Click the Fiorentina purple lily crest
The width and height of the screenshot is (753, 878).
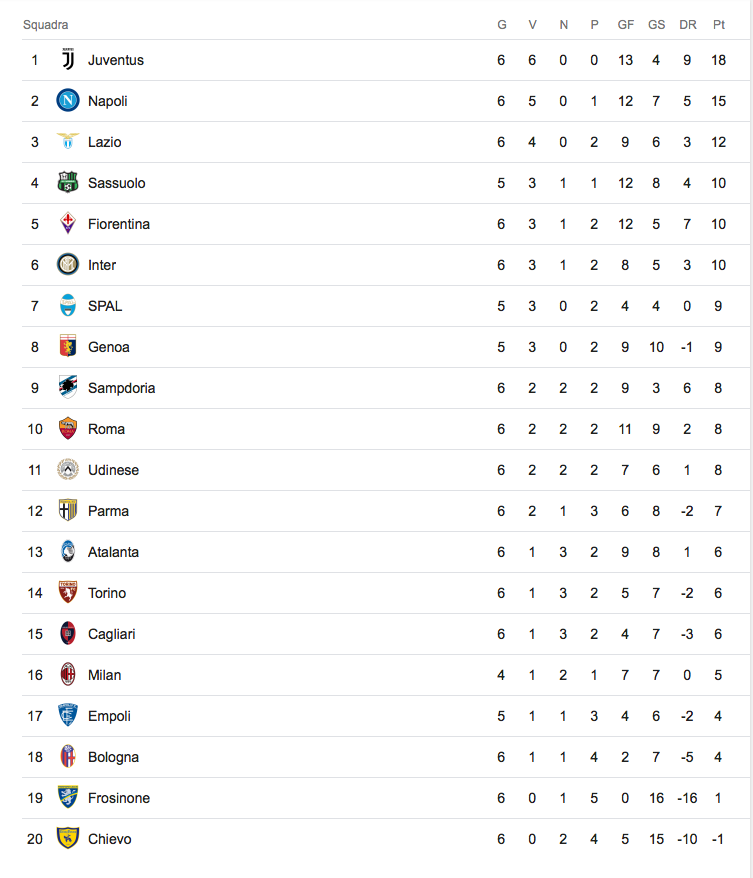[x=68, y=223]
